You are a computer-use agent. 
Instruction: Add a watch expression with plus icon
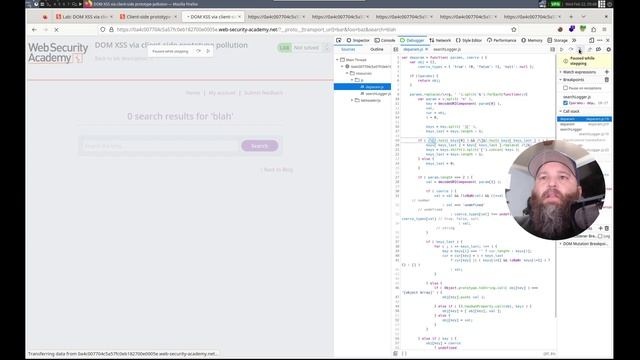[x=607, y=72]
